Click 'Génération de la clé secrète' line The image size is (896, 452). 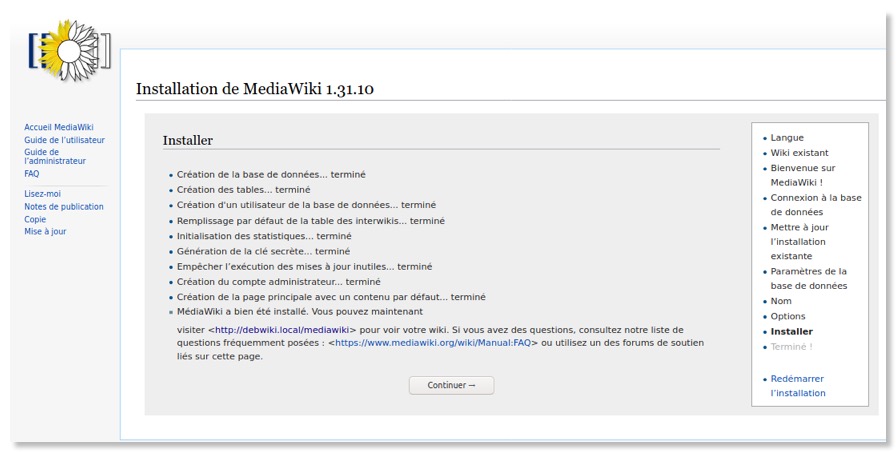coord(263,251)
